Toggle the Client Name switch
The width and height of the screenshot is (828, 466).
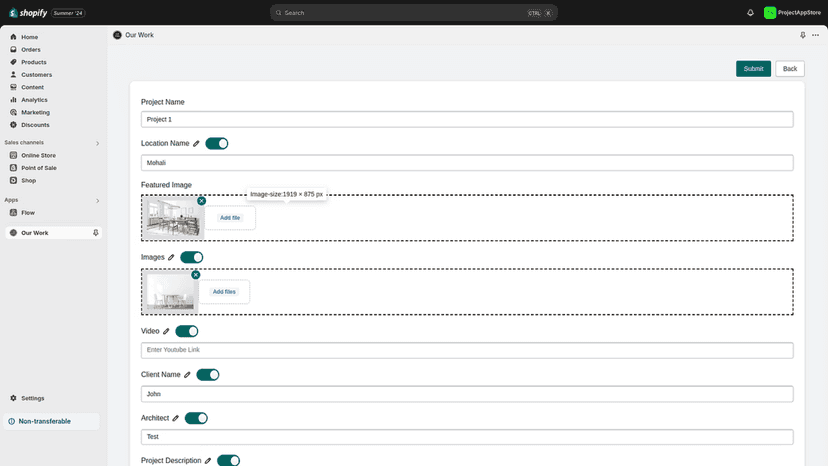pos(208,375)
